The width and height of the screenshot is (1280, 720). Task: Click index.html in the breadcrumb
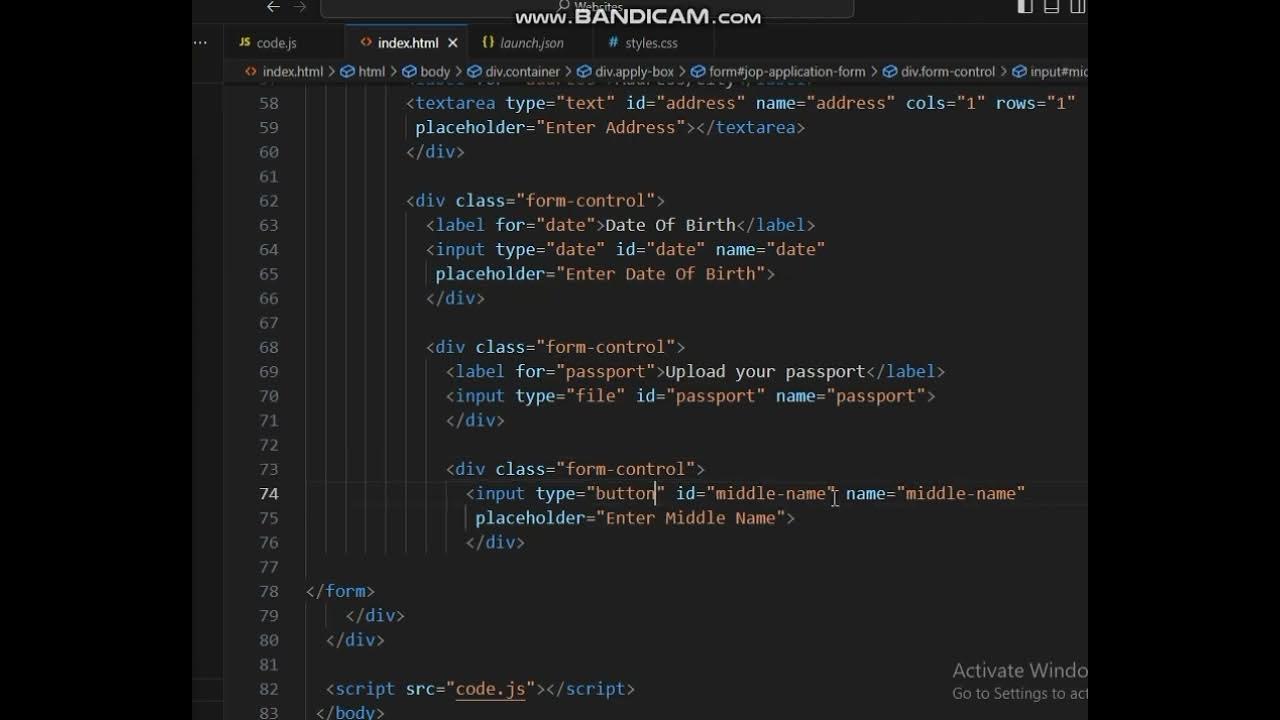pyautogui.click(x=292, y=72)
